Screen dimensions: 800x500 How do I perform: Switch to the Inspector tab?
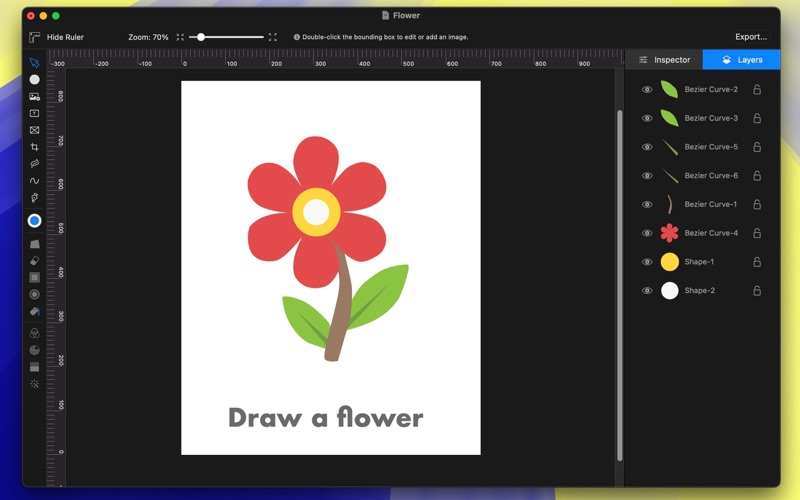[664, 60]
